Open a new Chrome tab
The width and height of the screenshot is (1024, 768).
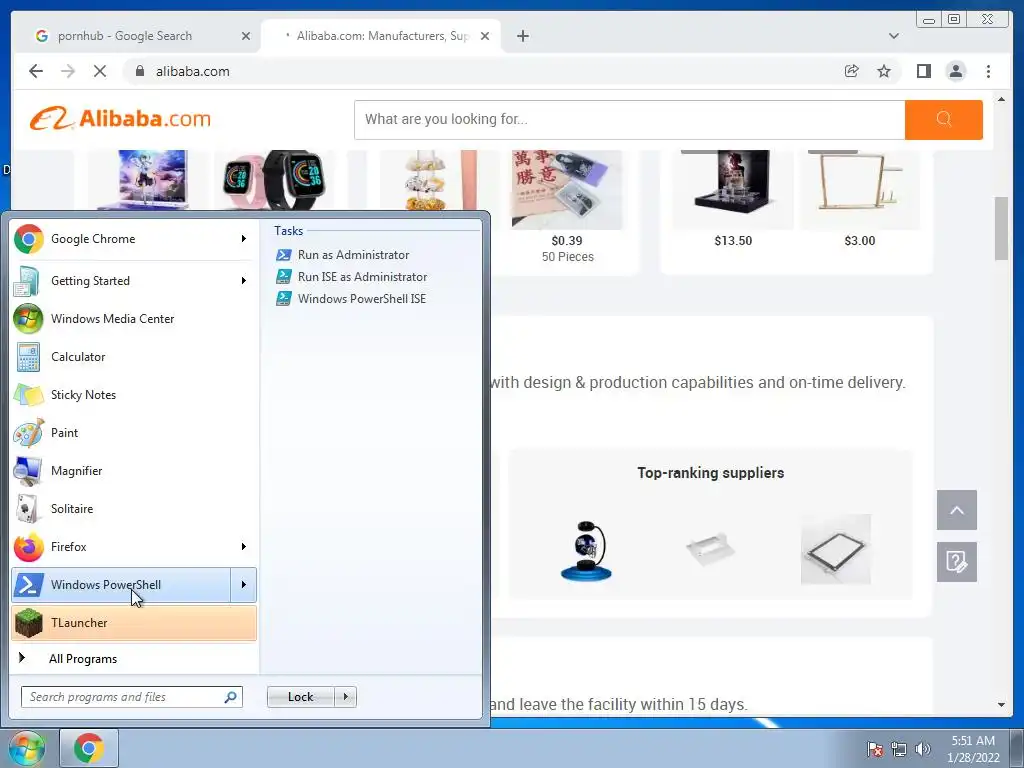(x=522, y=36)
